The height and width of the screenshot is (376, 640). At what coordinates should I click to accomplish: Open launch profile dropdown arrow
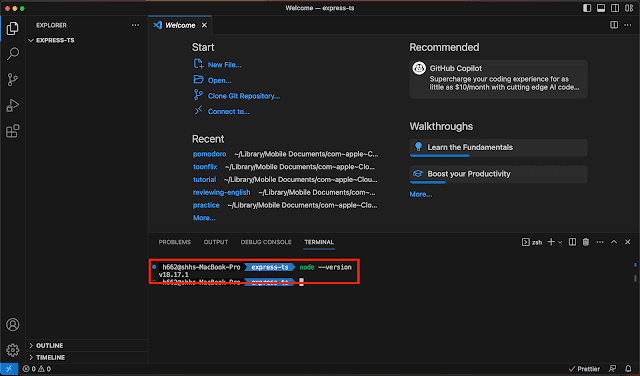pos(560,242)
